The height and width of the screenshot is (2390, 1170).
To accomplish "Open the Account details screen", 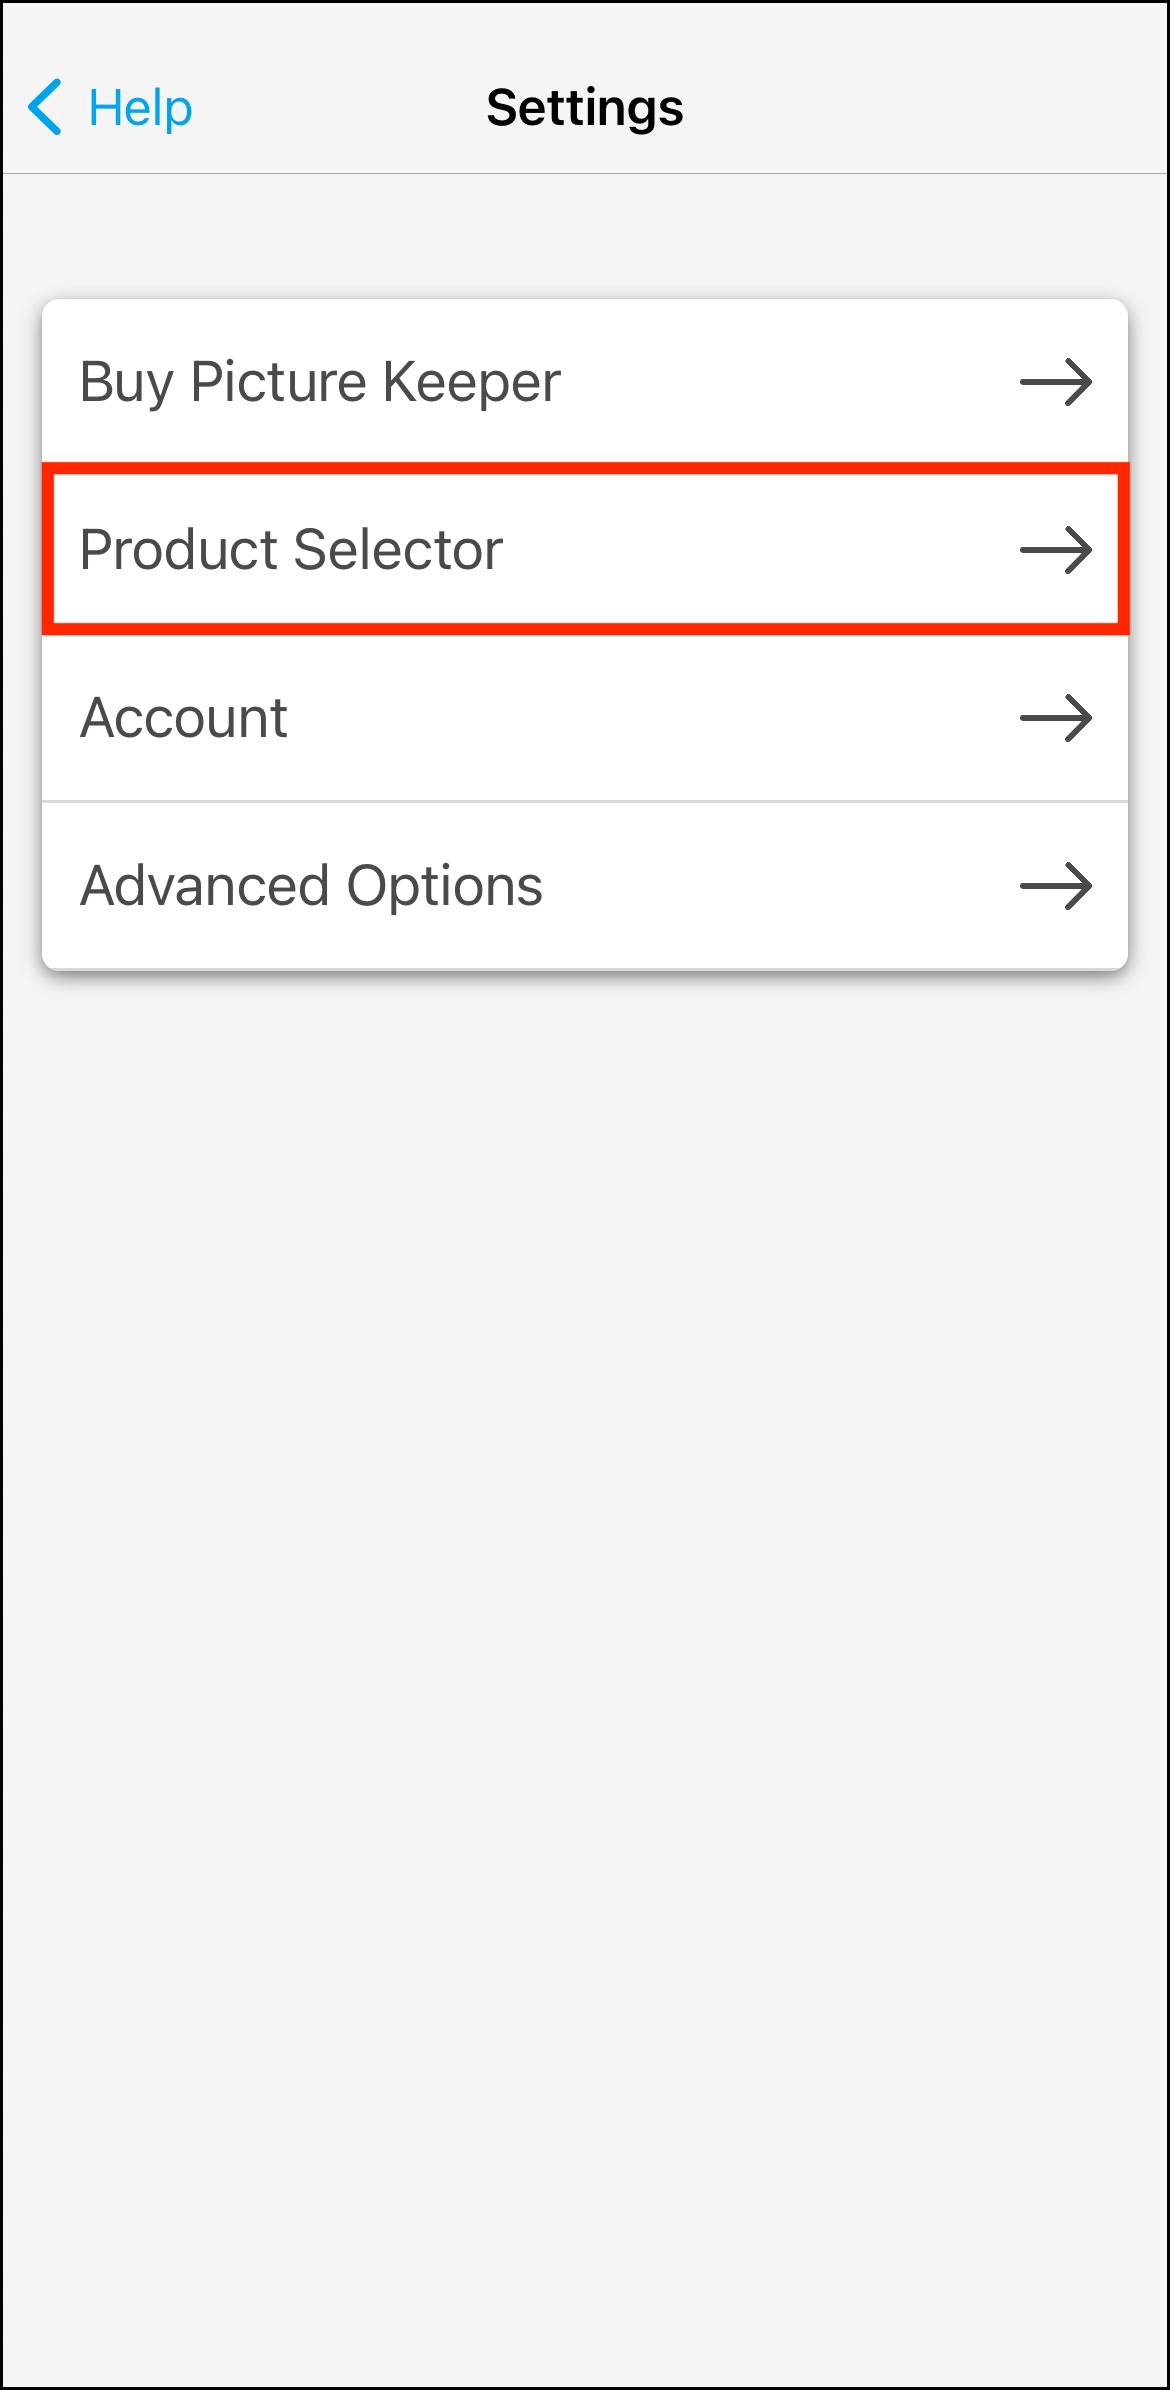I will click(585, 717).
